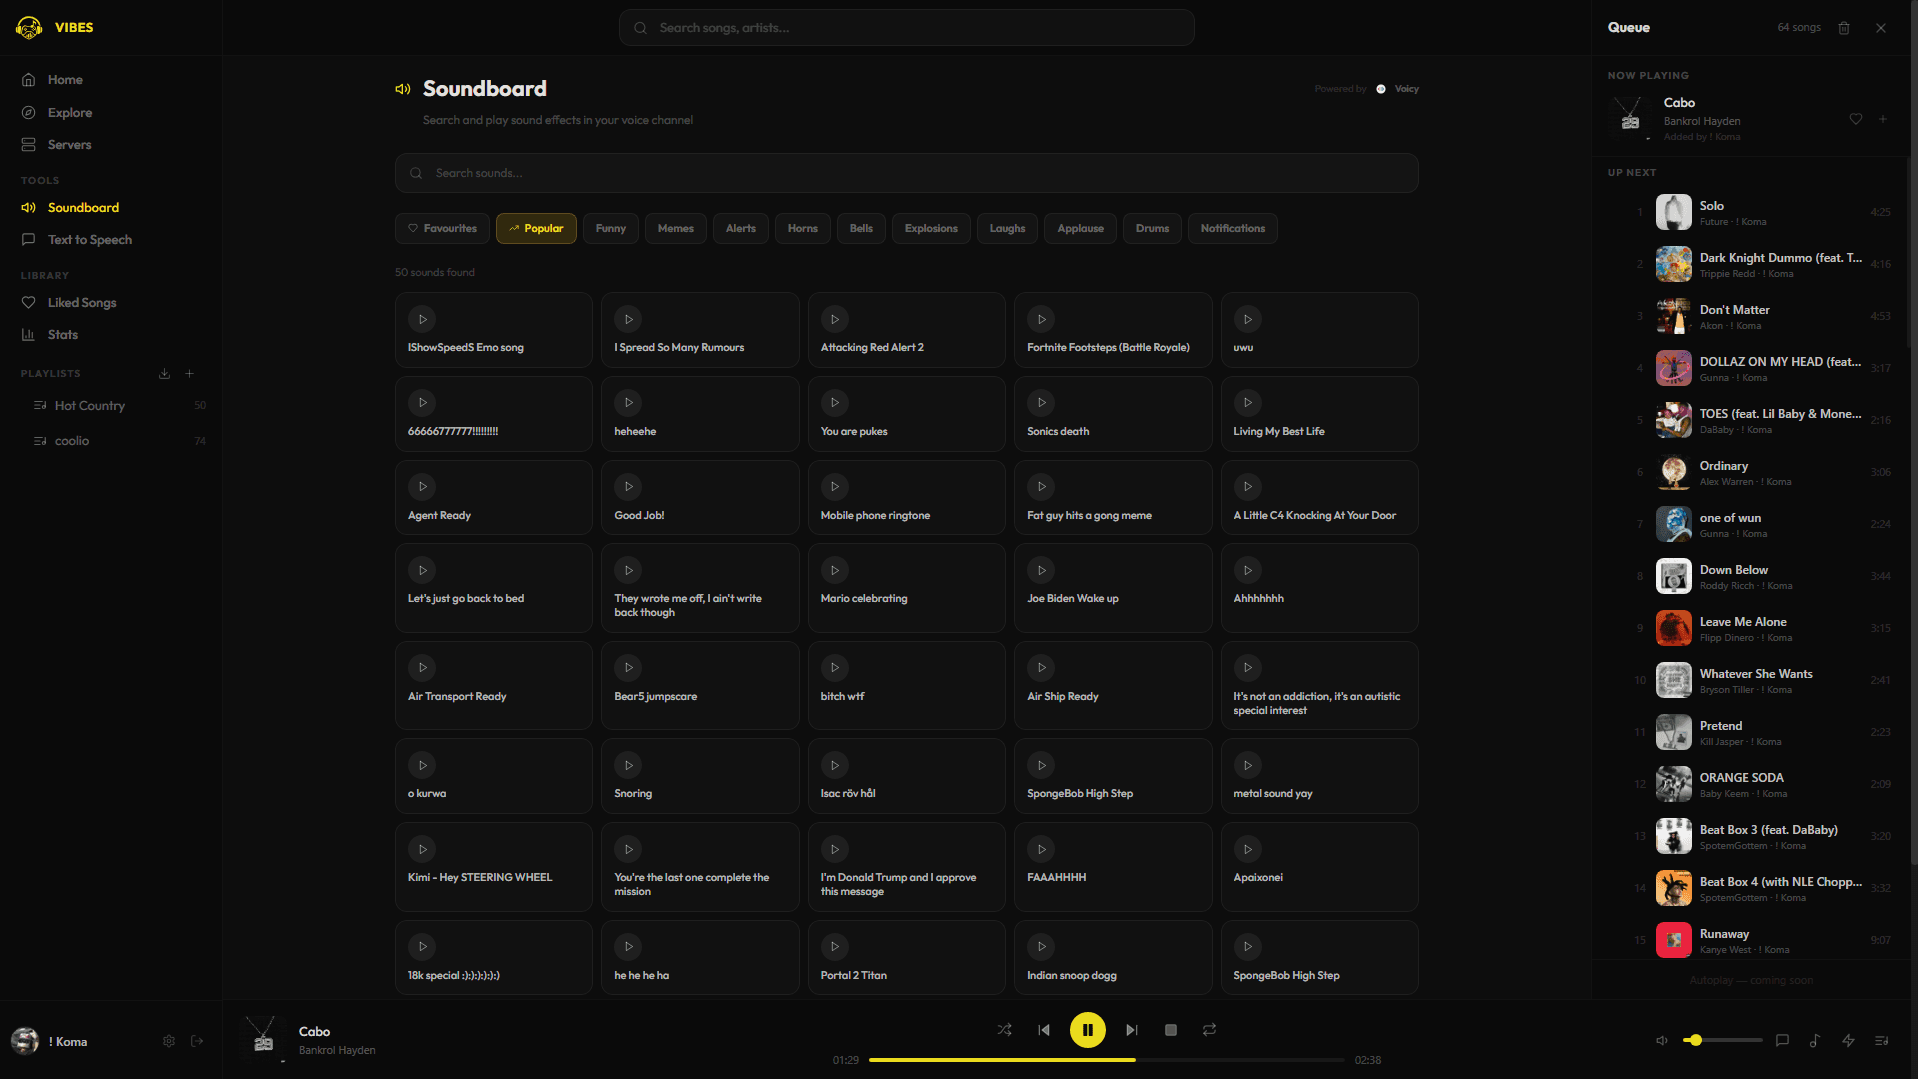Enable shuffle in the playback bar
The height and width of the screenshot is (1079, 1918).
tap(1004, 1029)
